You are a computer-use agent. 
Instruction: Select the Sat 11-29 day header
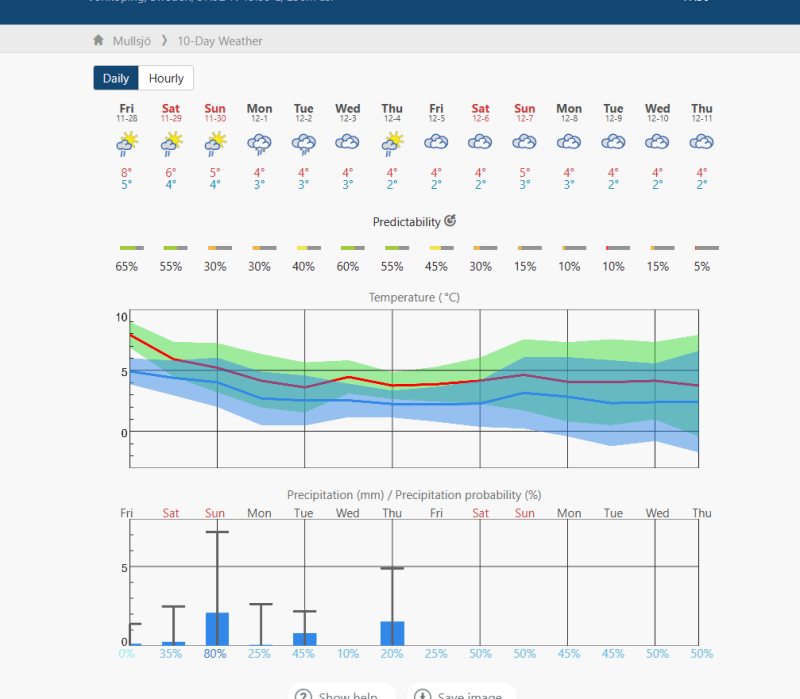tap(171, 112)
